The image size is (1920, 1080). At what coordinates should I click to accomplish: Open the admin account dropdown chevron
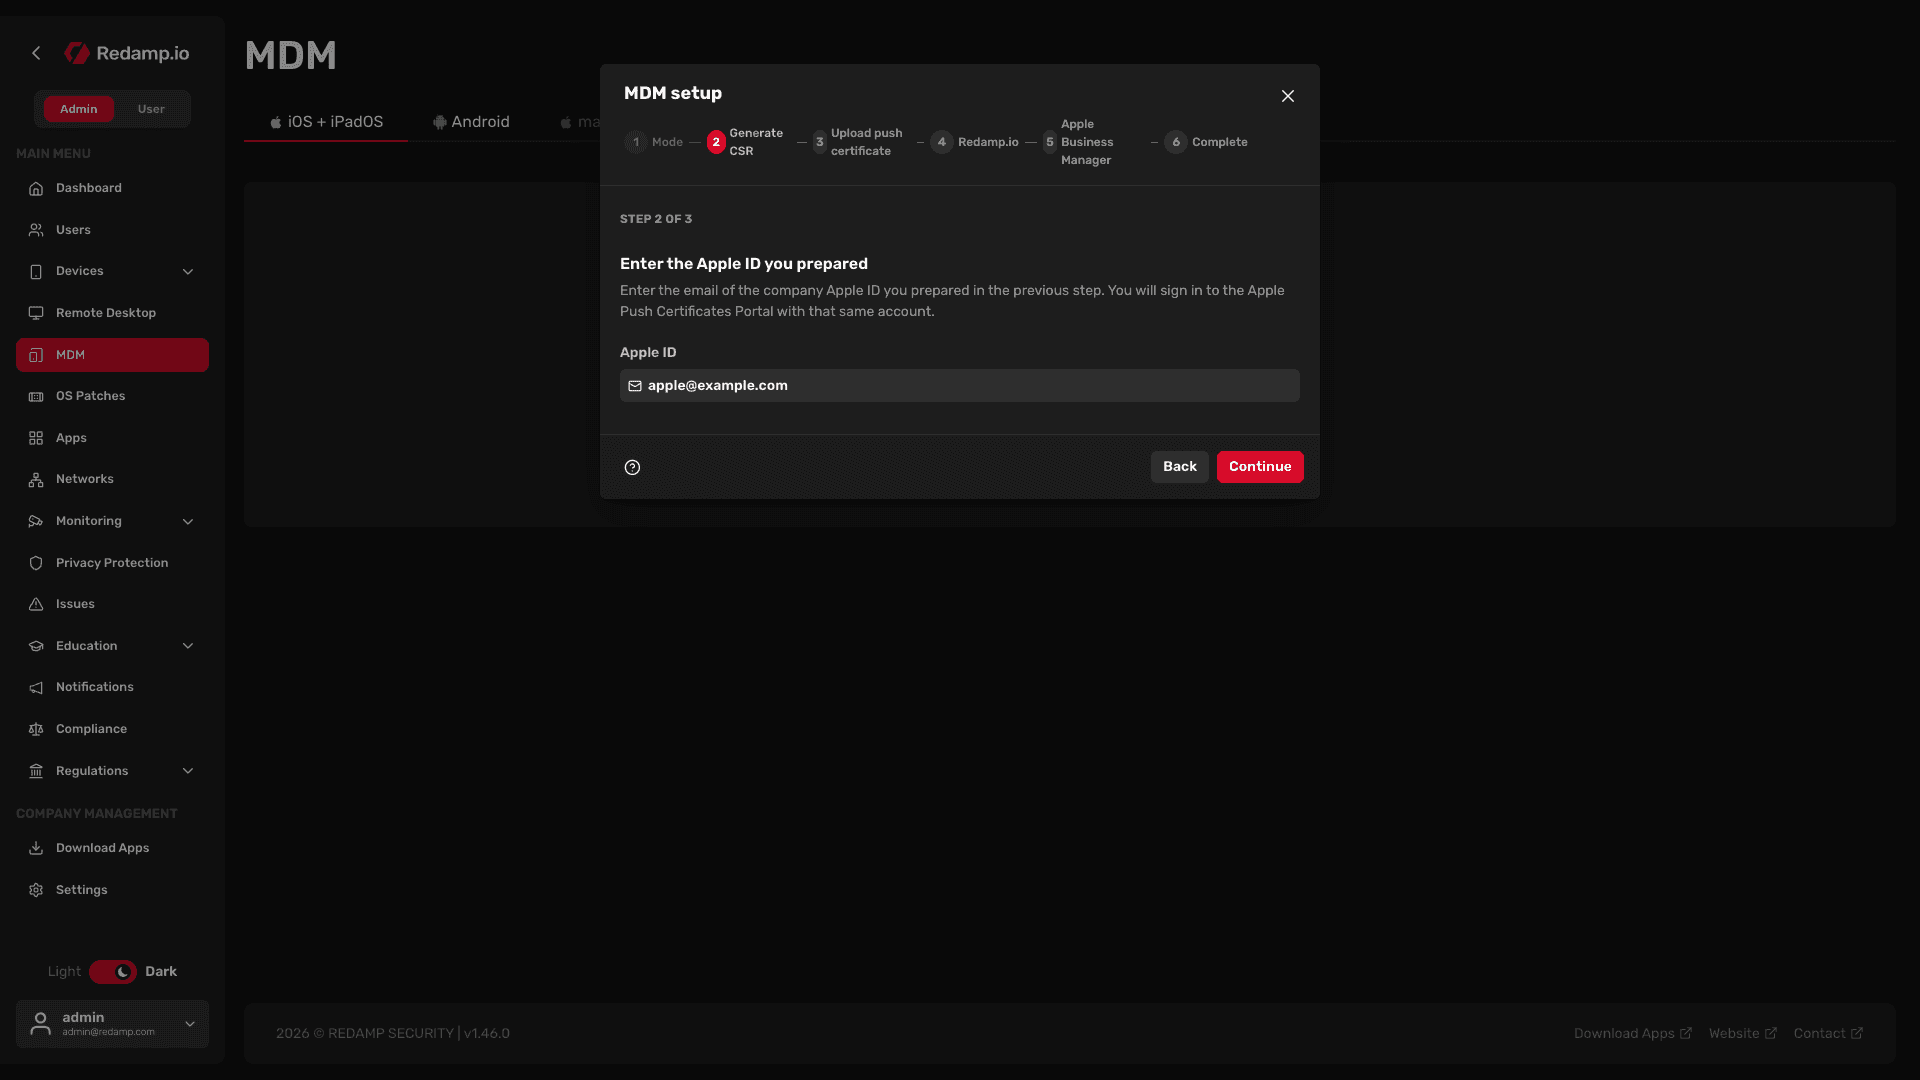click(x=190, y=1024)
